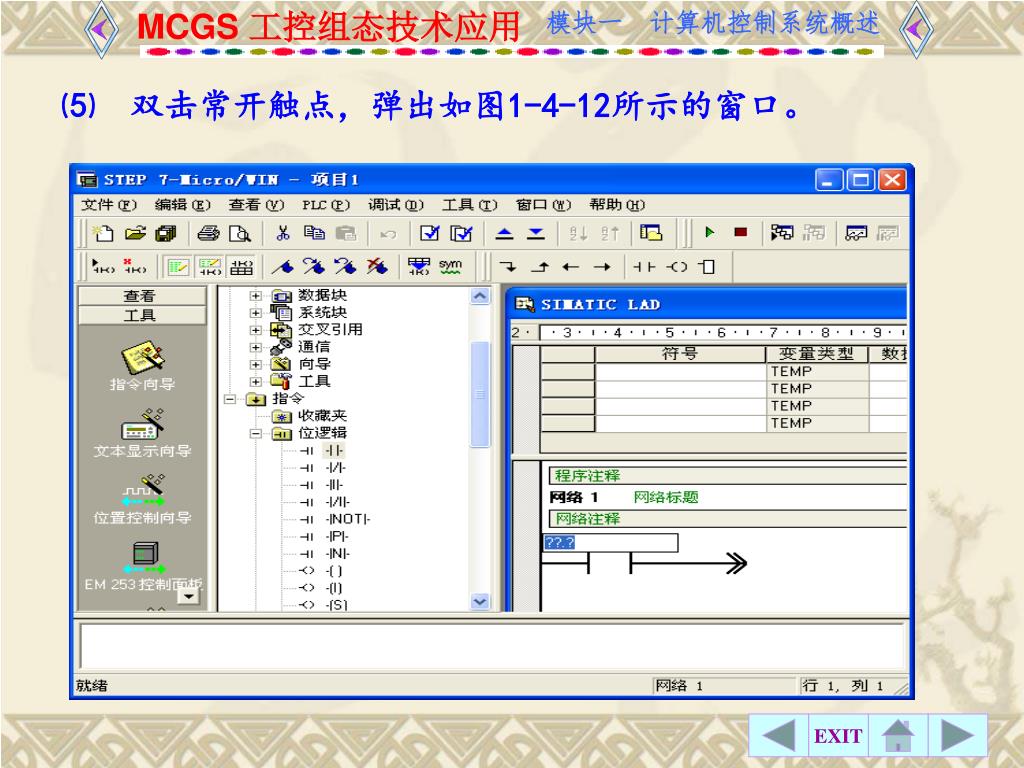The width and height of the screenshot is (1024, 768).
Task: Open Print Preview from the toolbar
Action: [x=240, y=232]
